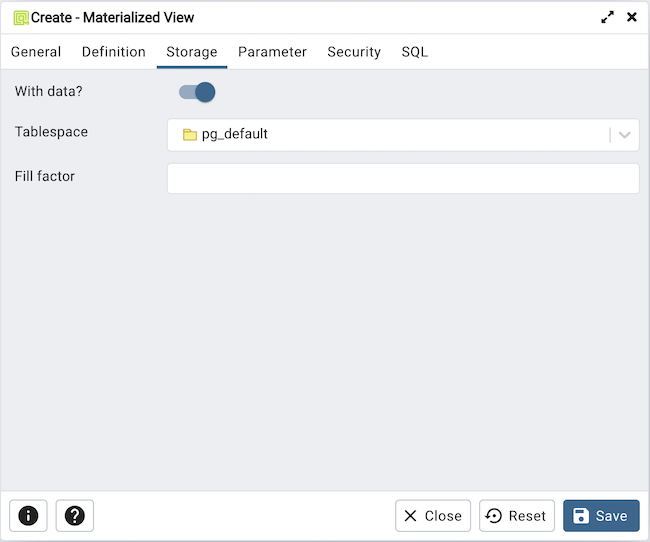Focus the Fill factor input field

(403, 179)
